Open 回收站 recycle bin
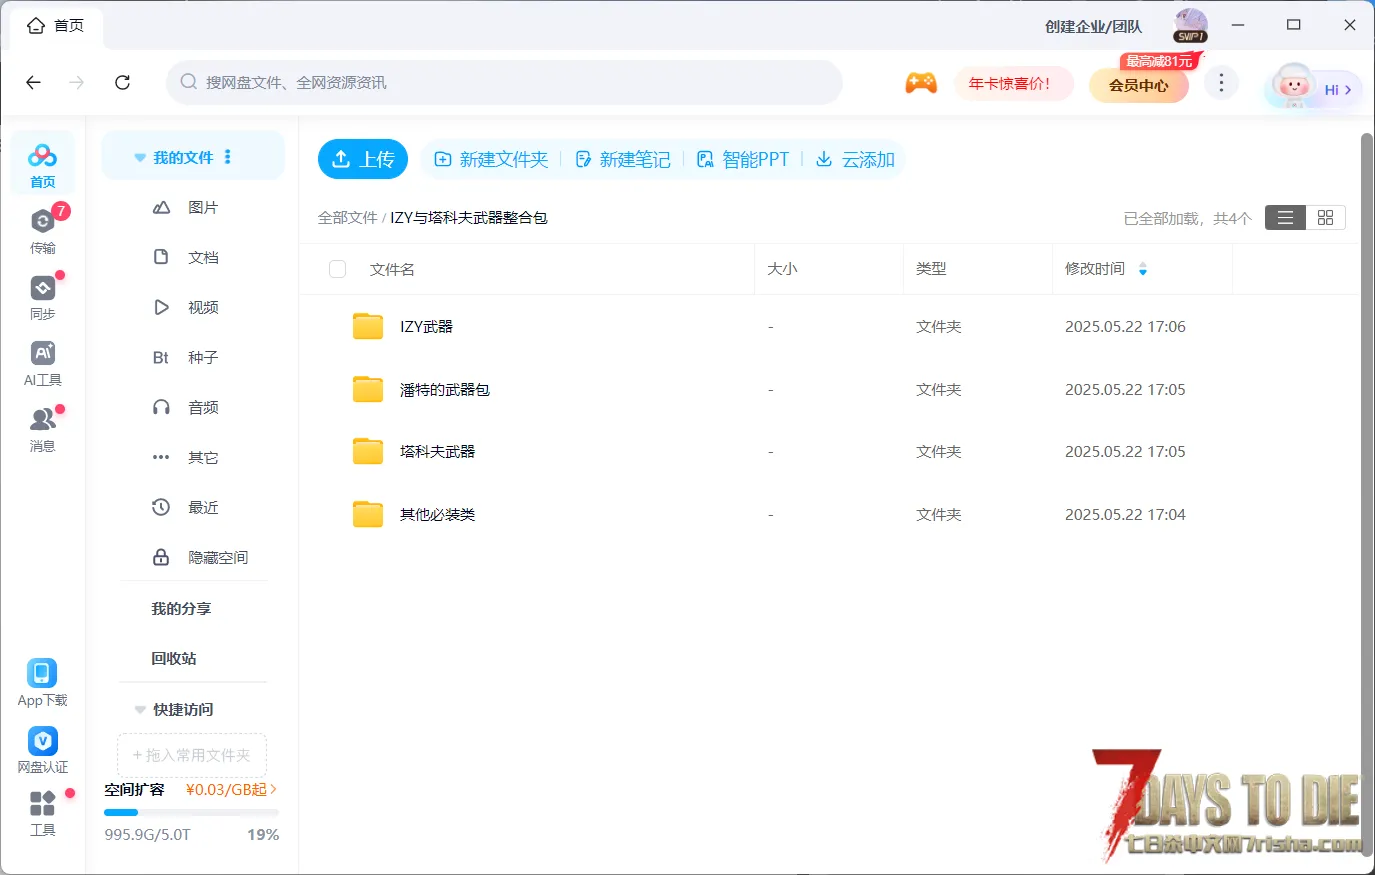Screen dimensions: 1375x875 pos(174,658)
